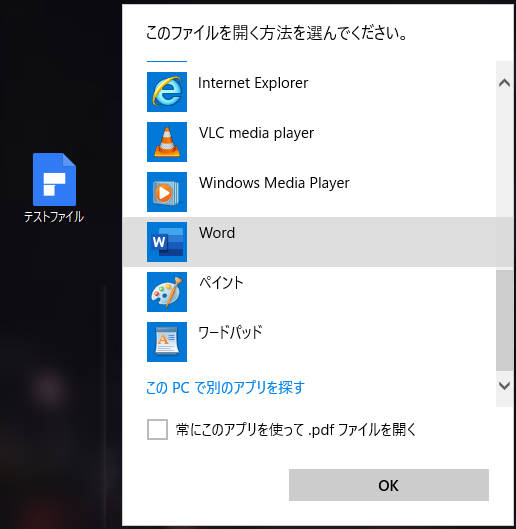The height and width of the screenshot is (529, 516).
Task: Choose the ペイント palette icon
Action: 167,292
